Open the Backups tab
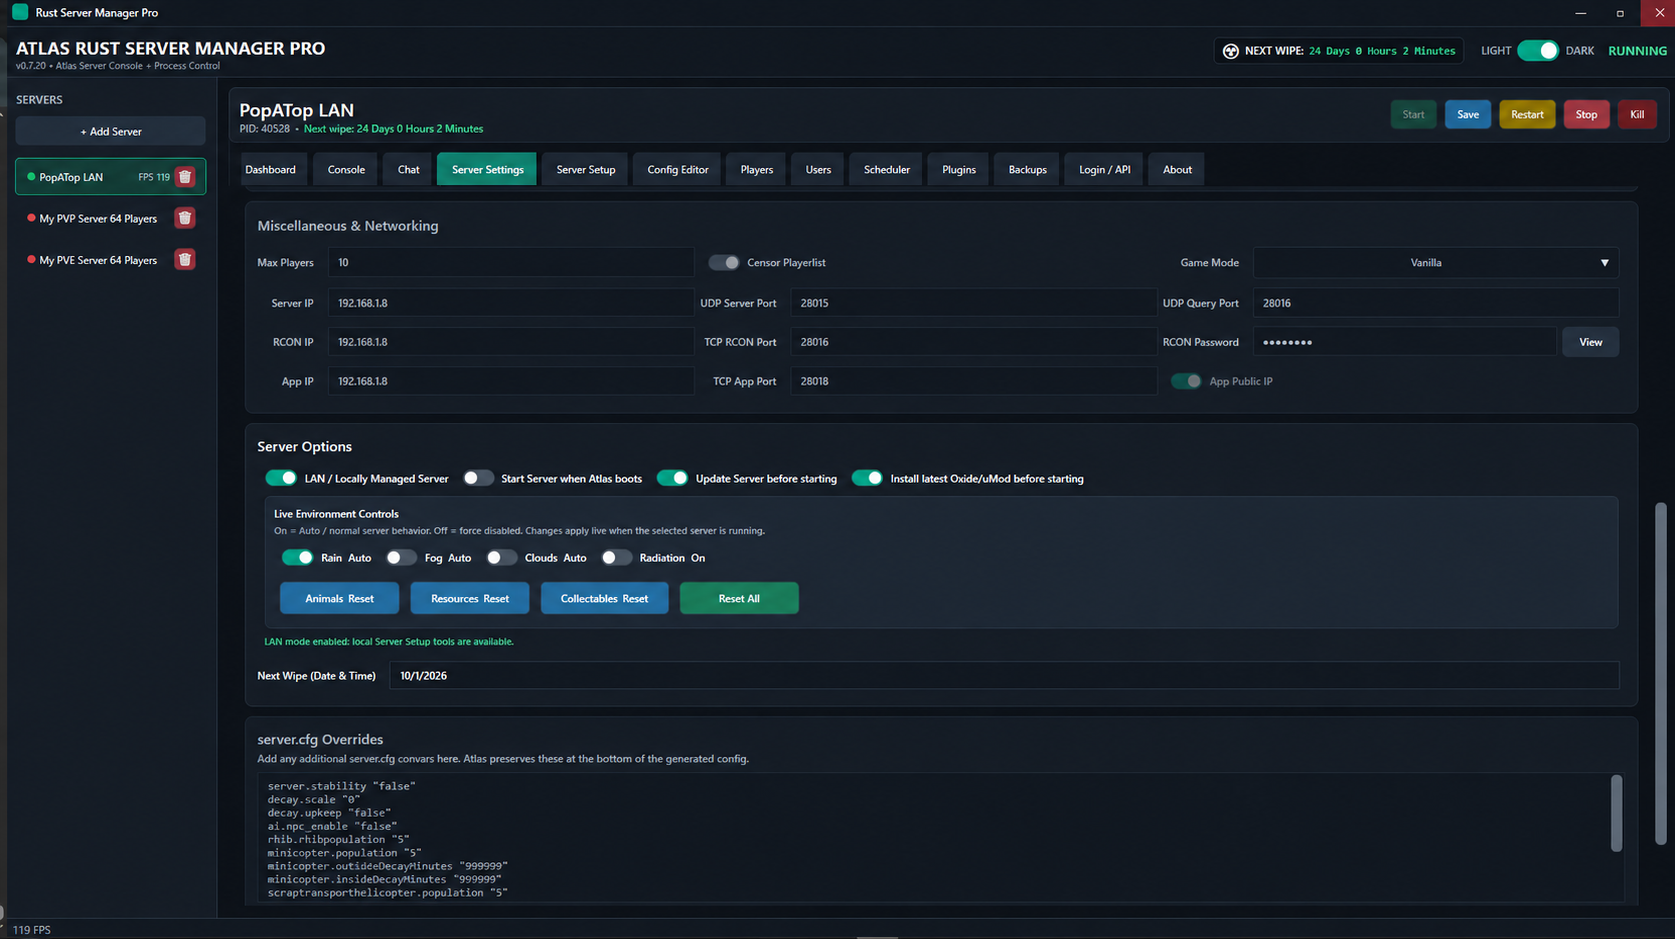Viewport: 1675px width, 939px height. coord(1027,170)
